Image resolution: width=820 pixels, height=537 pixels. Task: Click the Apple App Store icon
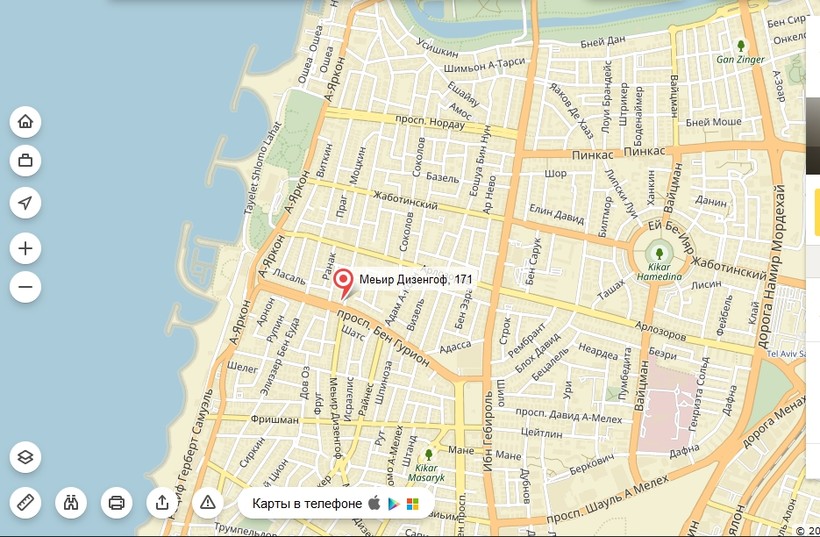pyautogui.click(x=374, y=503)
